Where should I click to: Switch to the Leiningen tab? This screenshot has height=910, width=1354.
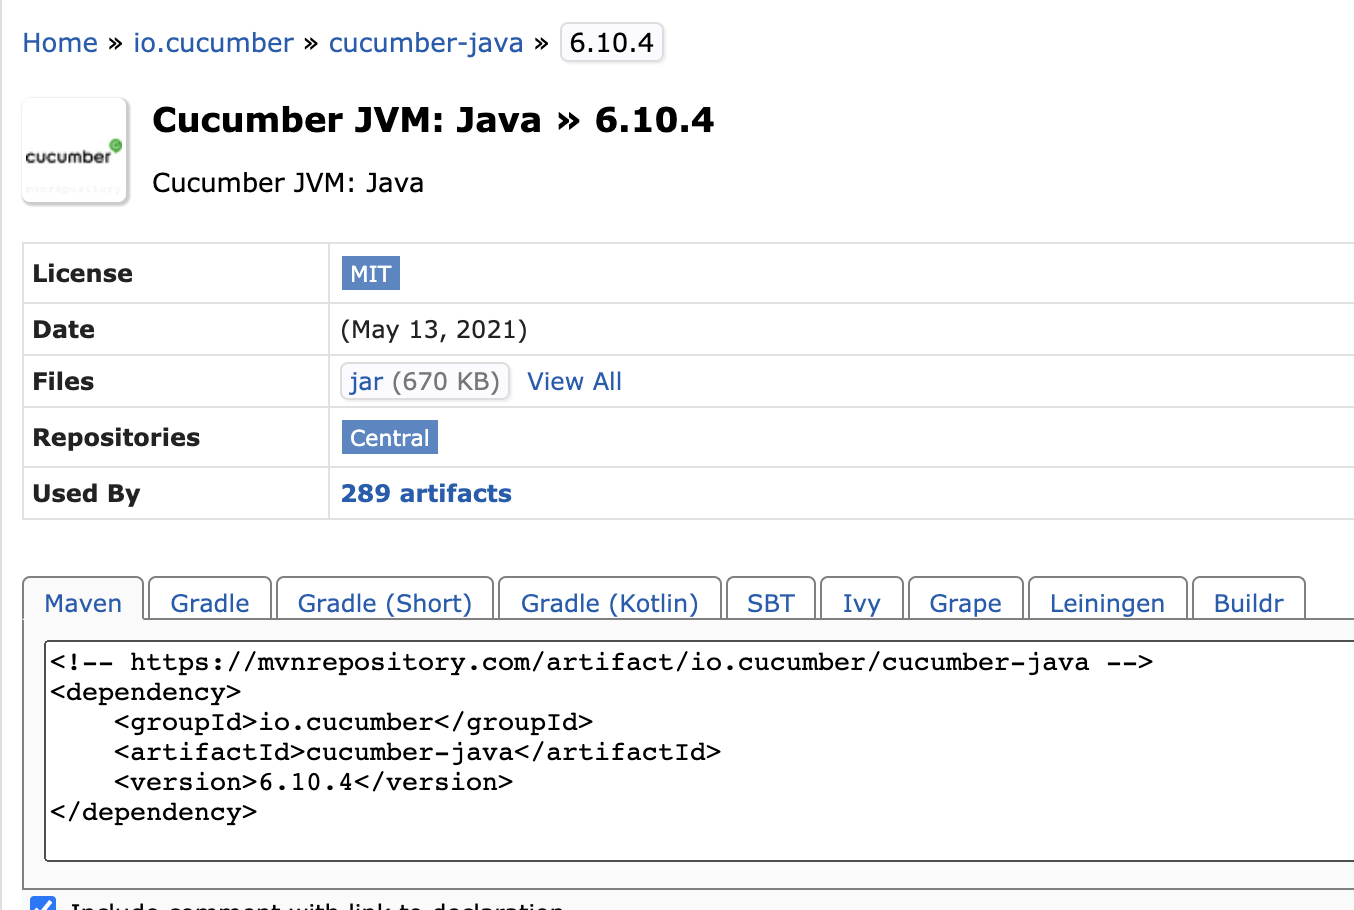point(1107,602)
